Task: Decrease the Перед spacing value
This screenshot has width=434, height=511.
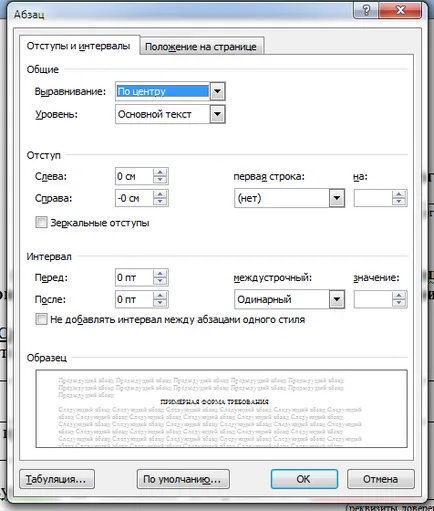Action: [160, 281]
